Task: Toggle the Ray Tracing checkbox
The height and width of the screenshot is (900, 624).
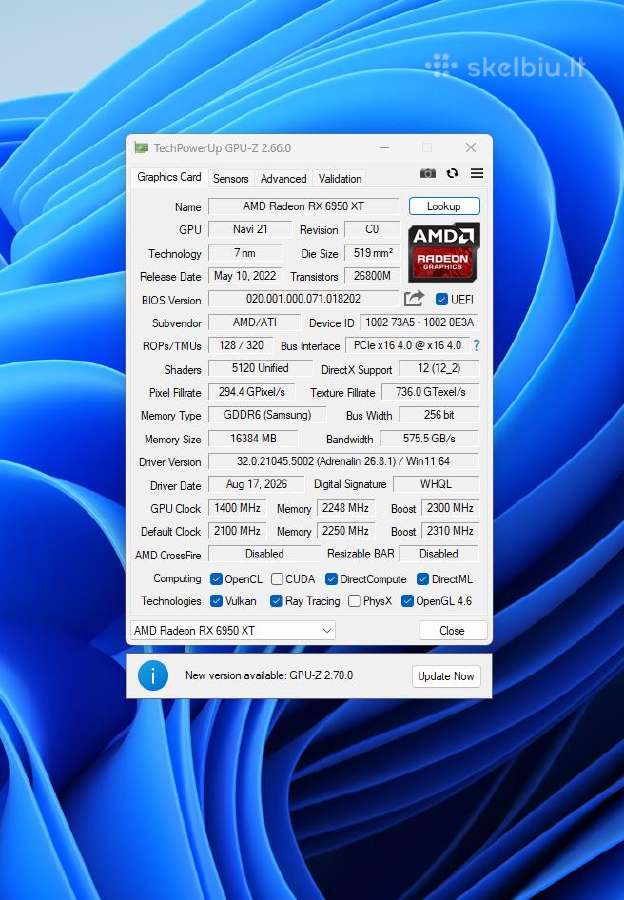Action: (276, 601)
